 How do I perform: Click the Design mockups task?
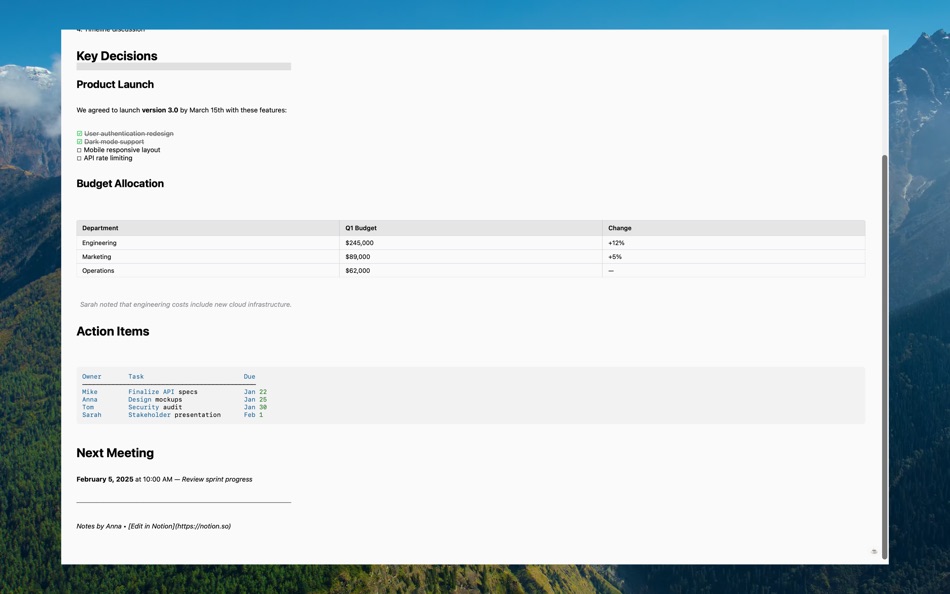(155, 400)
